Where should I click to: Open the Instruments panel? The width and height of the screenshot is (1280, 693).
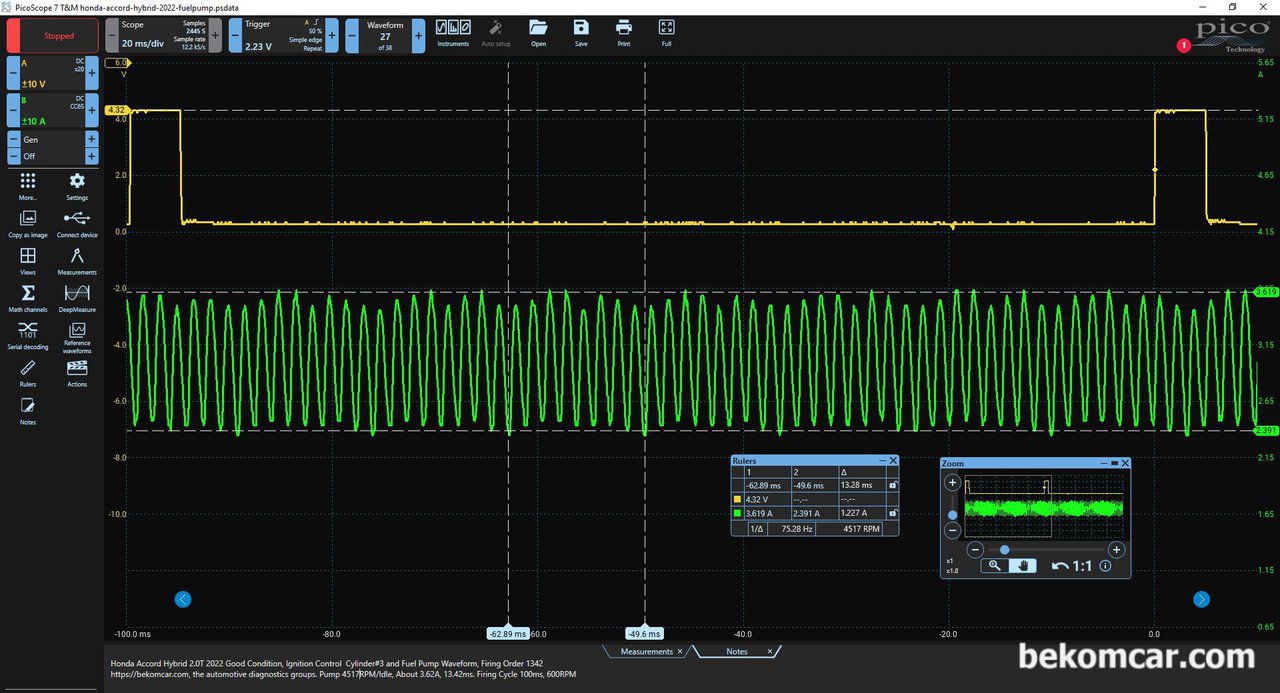click(x=453, y=33)
